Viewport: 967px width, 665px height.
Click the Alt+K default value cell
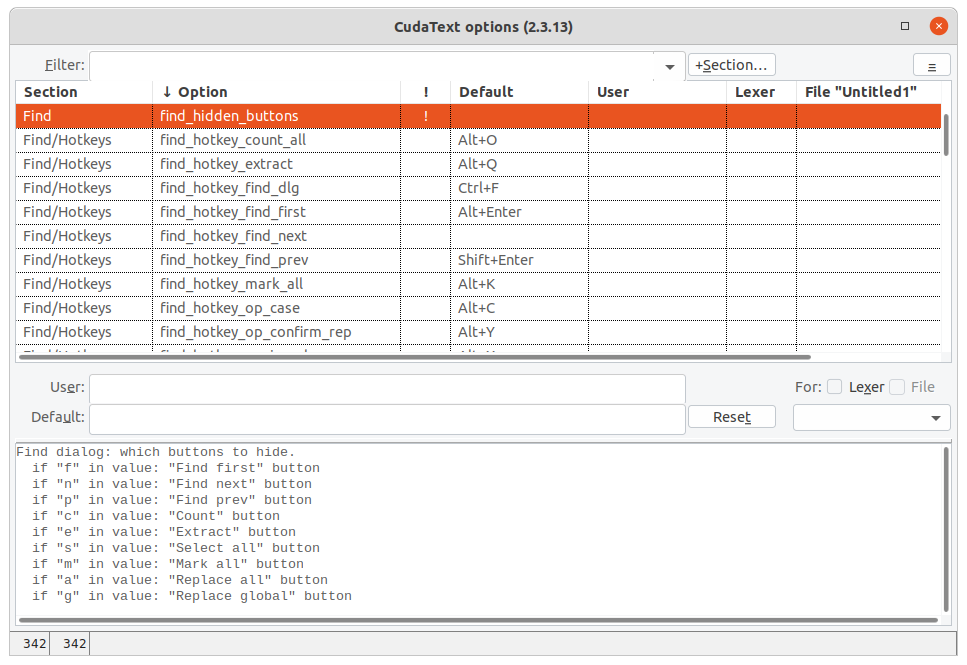[519, 284]
